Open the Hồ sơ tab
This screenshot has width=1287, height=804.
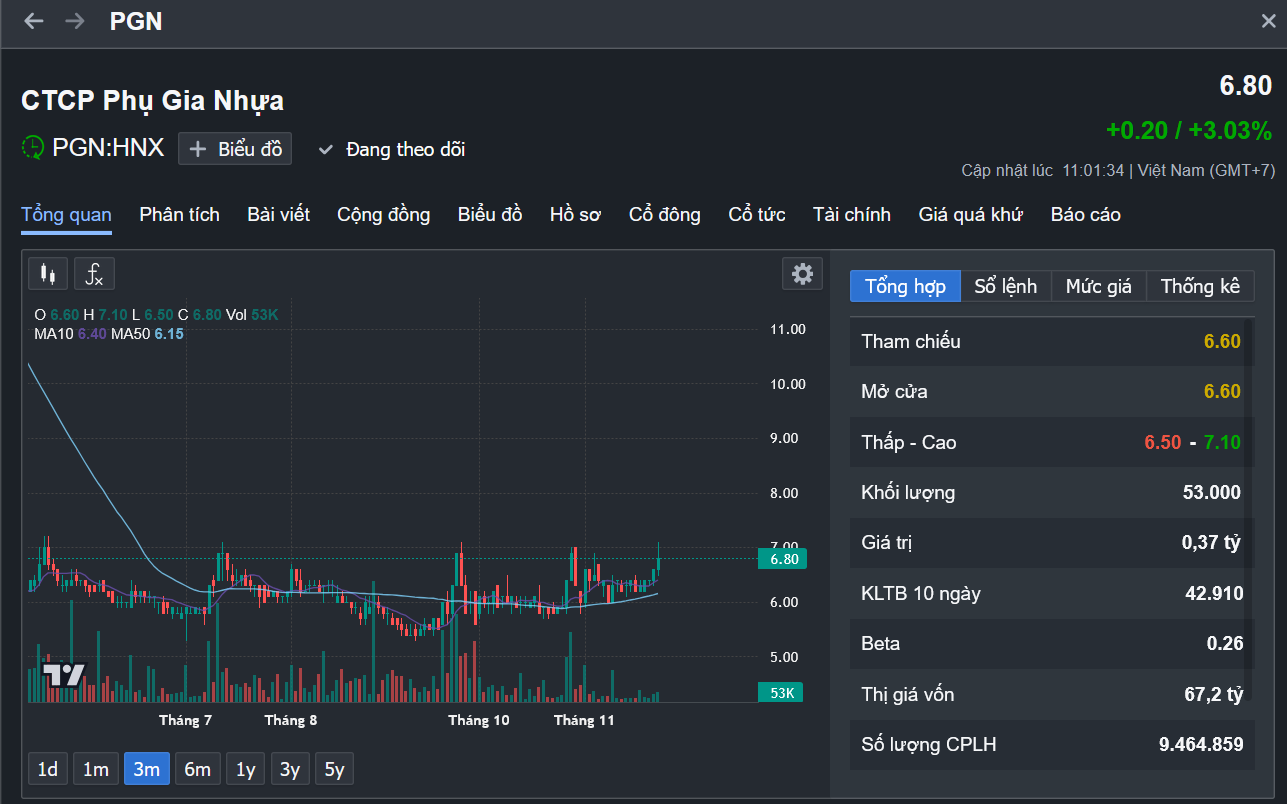(x=576, y=214)
